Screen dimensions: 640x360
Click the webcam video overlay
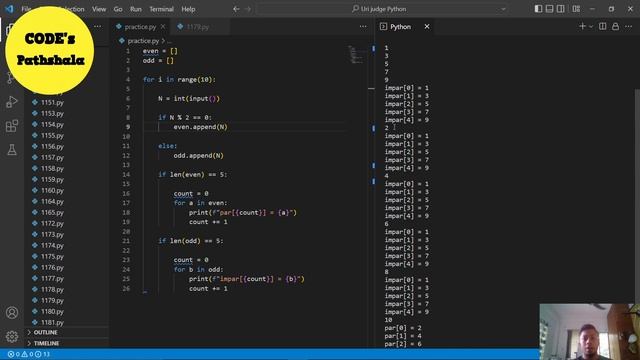(589, 331)
